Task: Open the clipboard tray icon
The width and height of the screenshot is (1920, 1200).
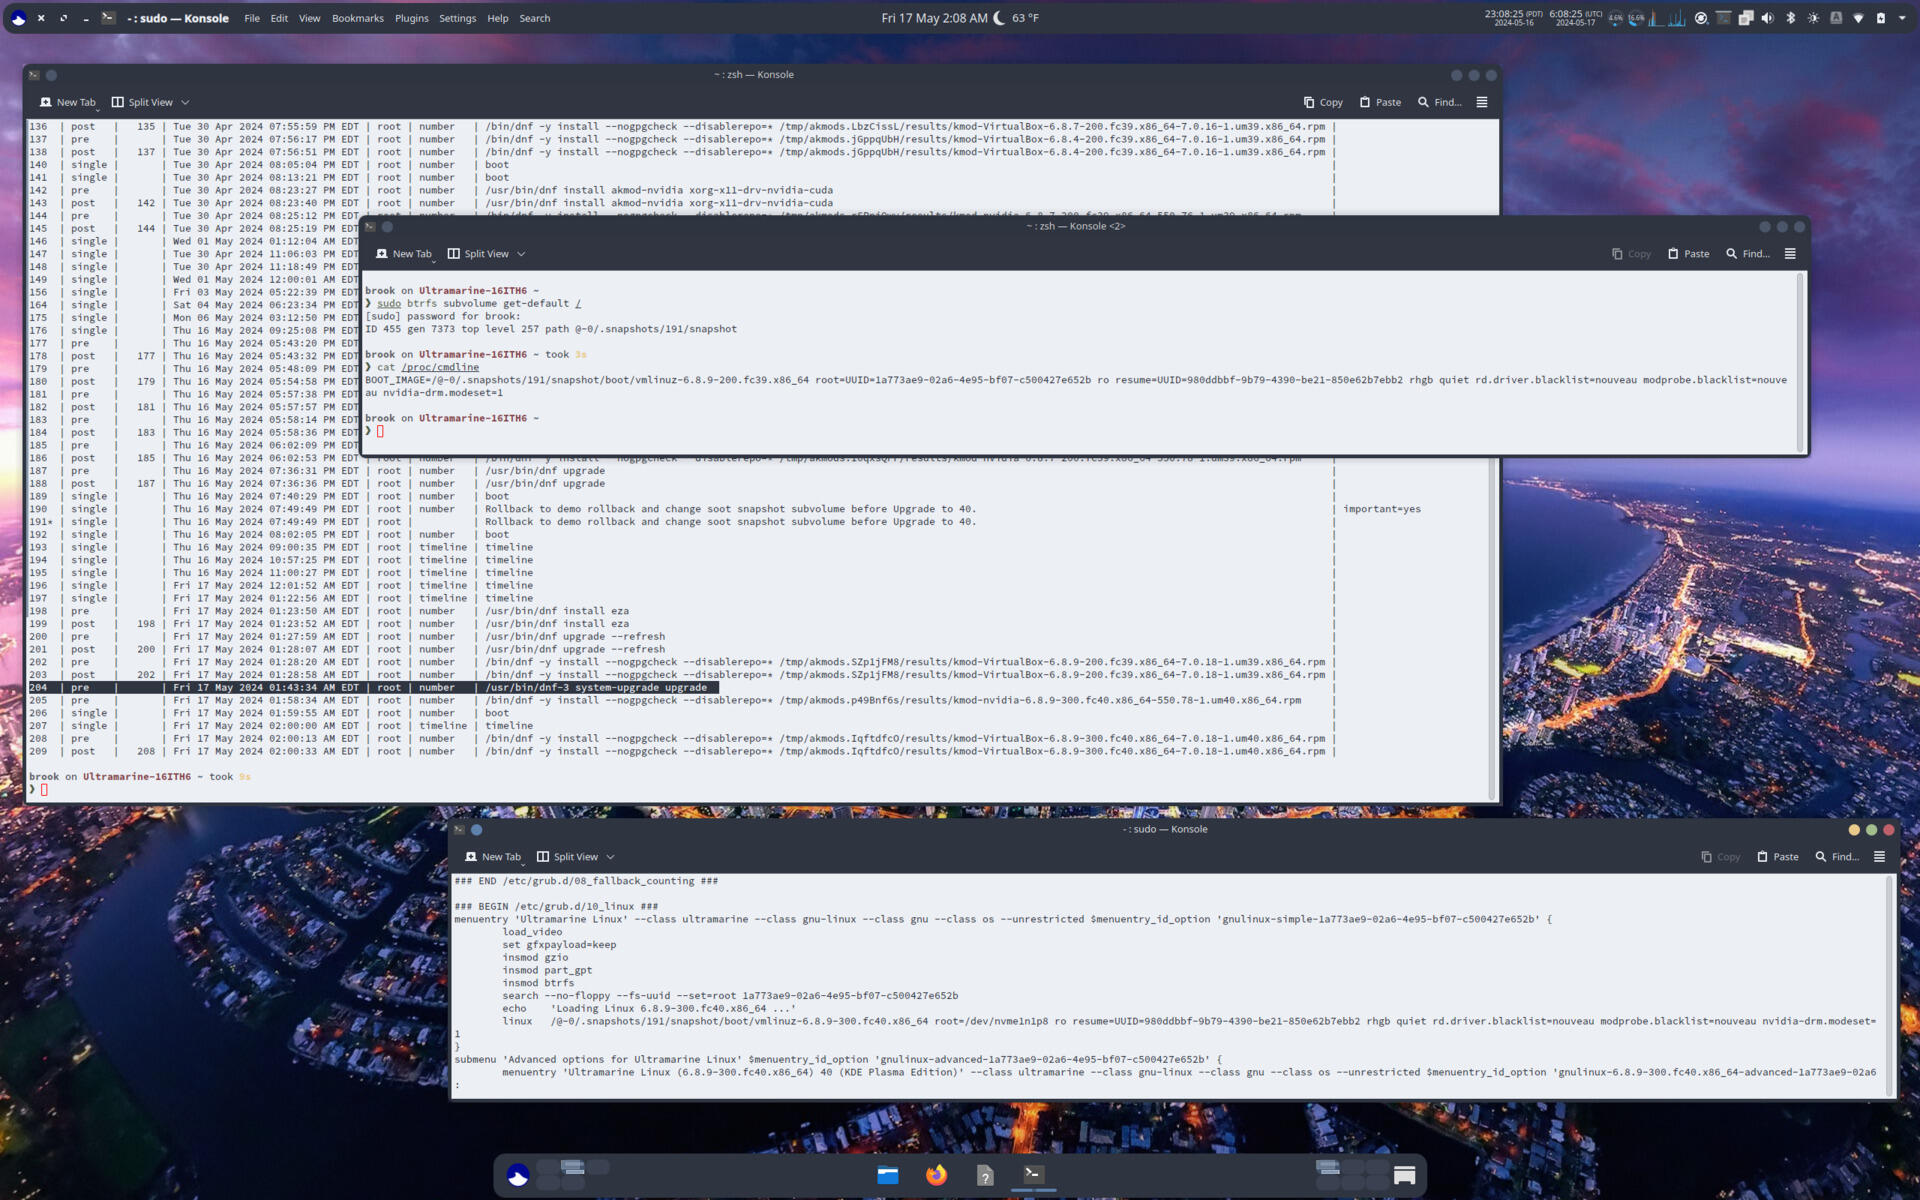Action: pos(1746,18)
